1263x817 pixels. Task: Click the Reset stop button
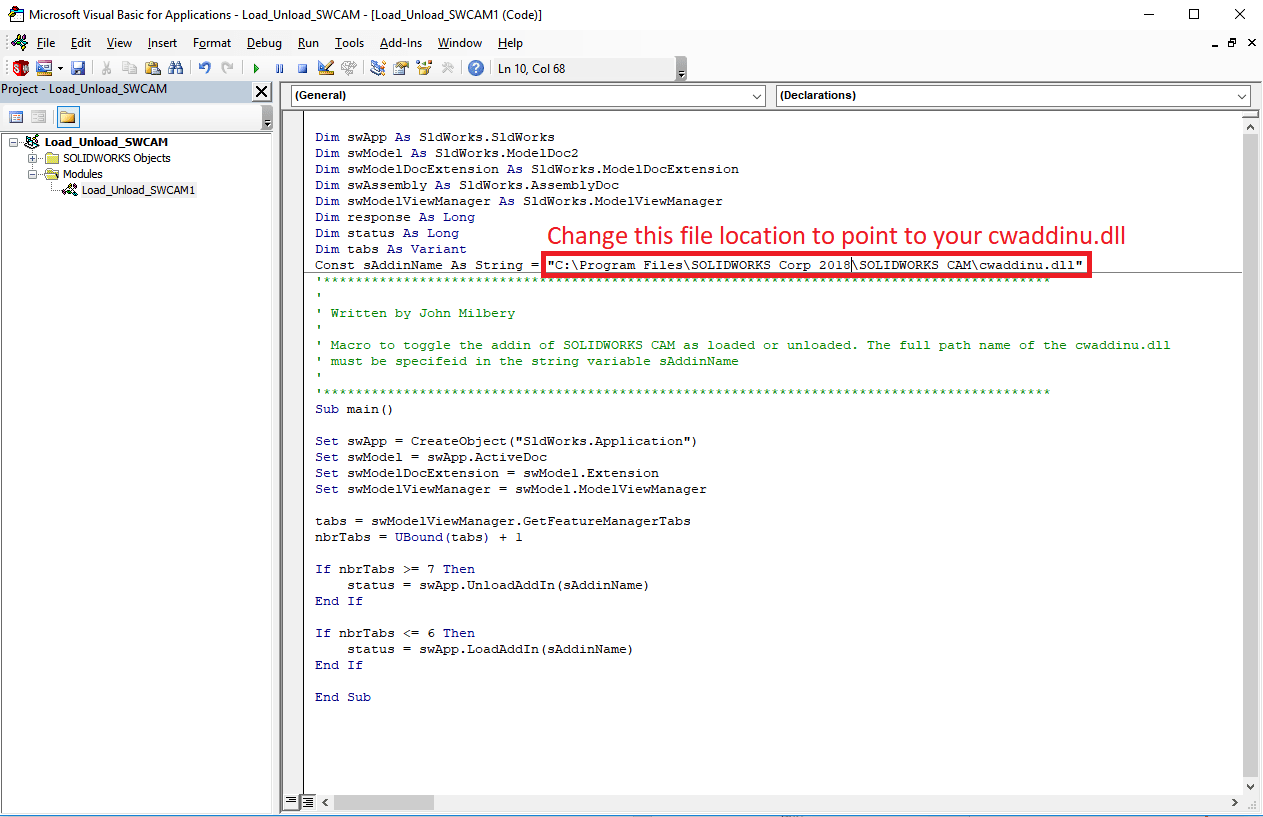click(302, 68)
